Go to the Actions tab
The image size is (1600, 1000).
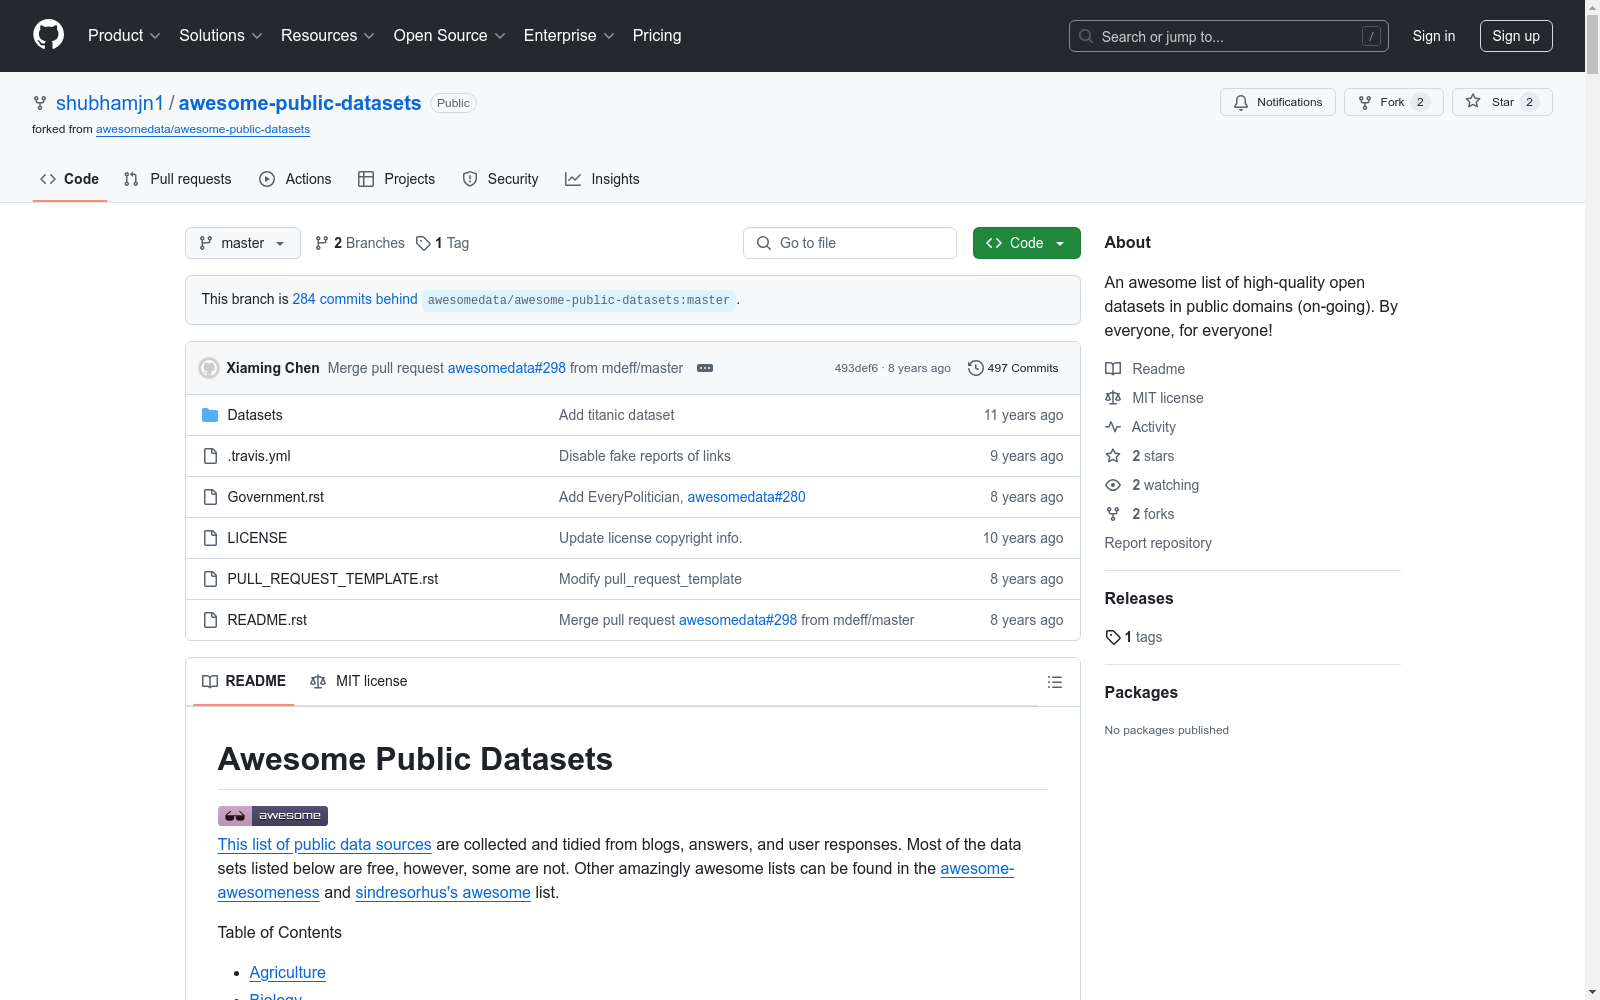click(295, 179)
